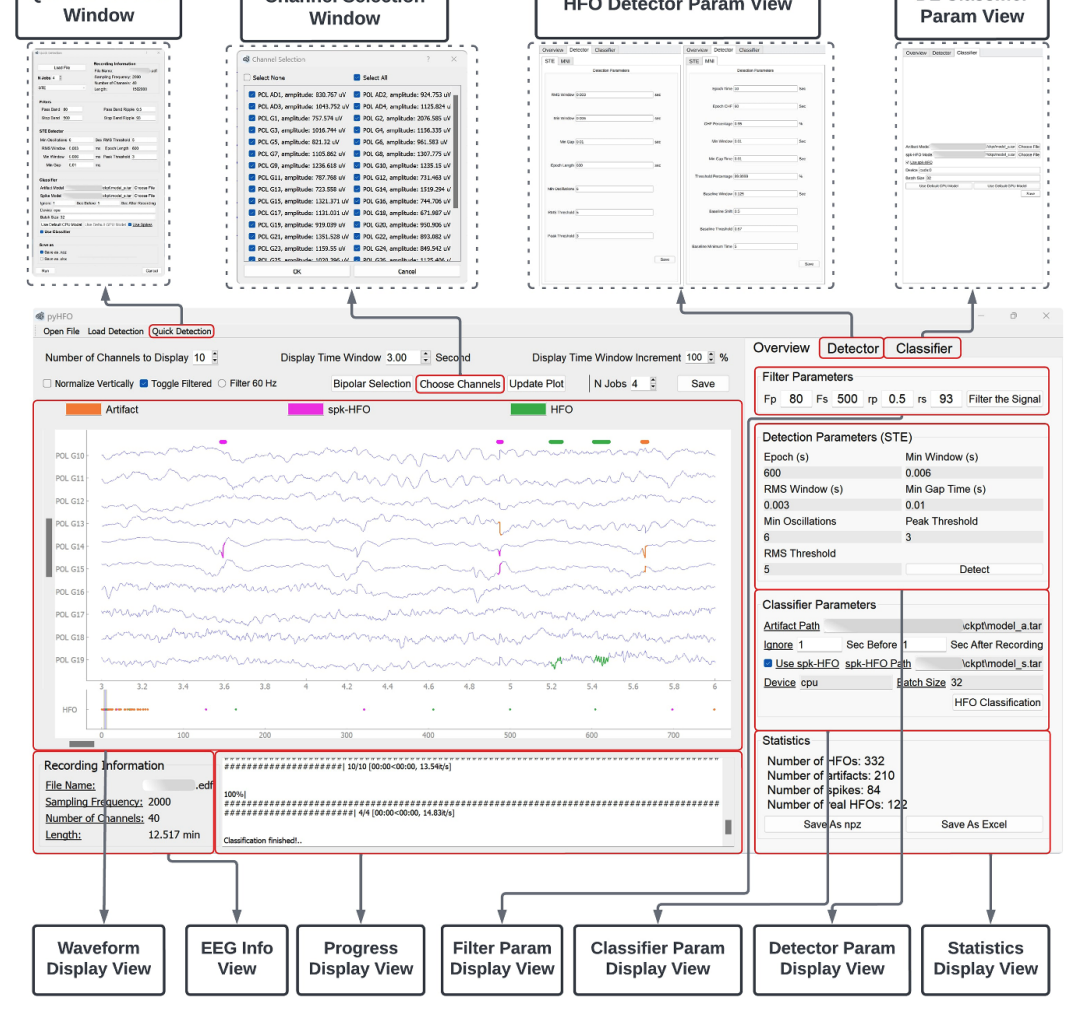The height and width of the screenshot is (1010, 1082).
Task: Open Quick Detection from the menu bar
Action: click(181, 331)
